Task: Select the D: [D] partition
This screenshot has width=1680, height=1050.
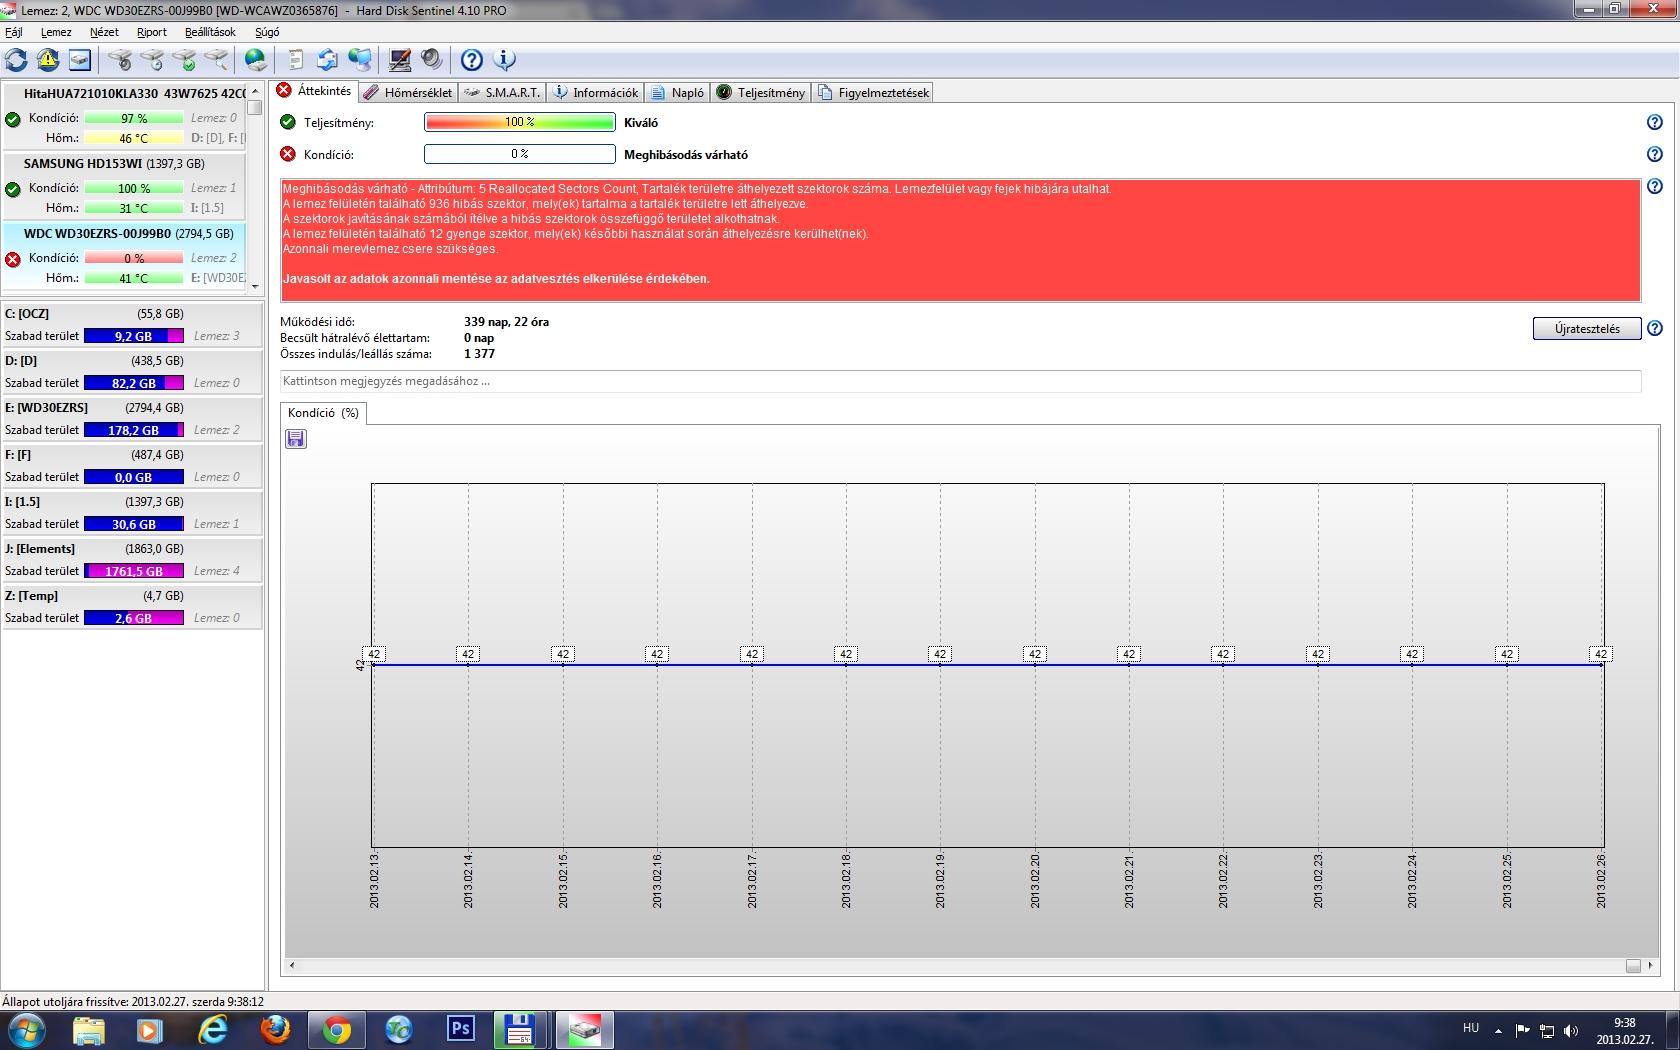Action: coord(132,371)
